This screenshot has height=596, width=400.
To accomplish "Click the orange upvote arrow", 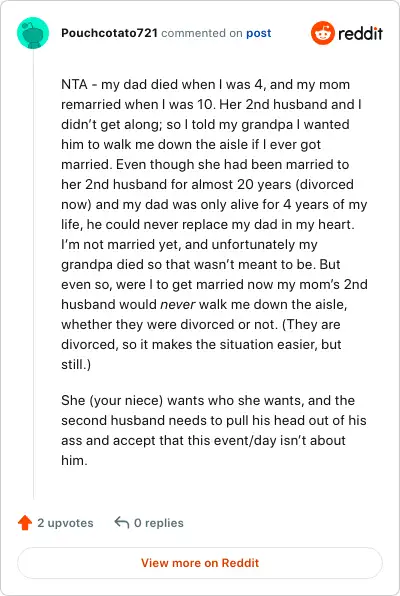I will pos(25,523).
